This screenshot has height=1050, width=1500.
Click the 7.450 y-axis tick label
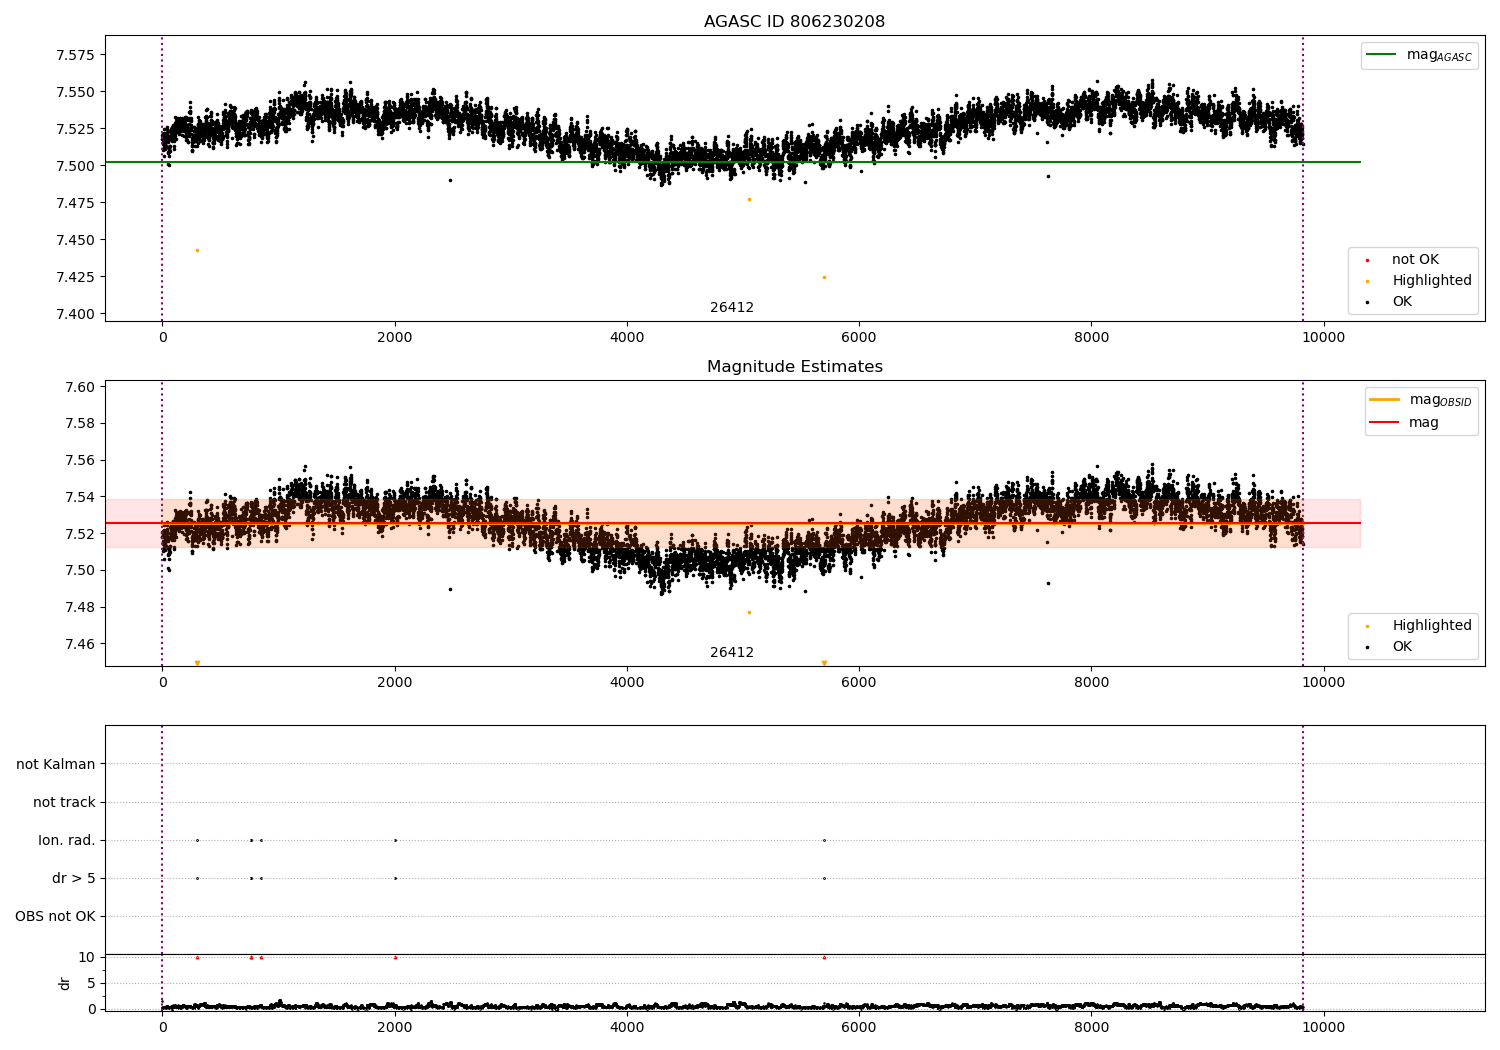[75, 240]
